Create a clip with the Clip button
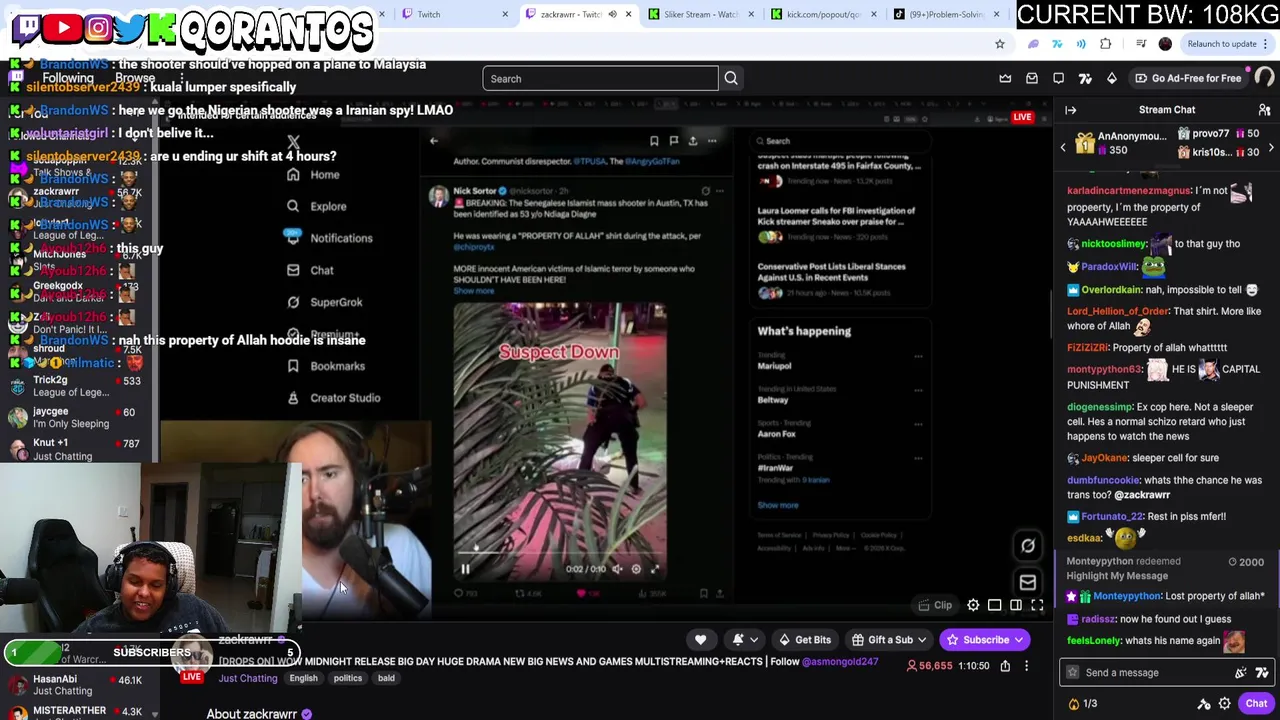This screenshot has width=1280, height=720. click(x=935, y=605)
